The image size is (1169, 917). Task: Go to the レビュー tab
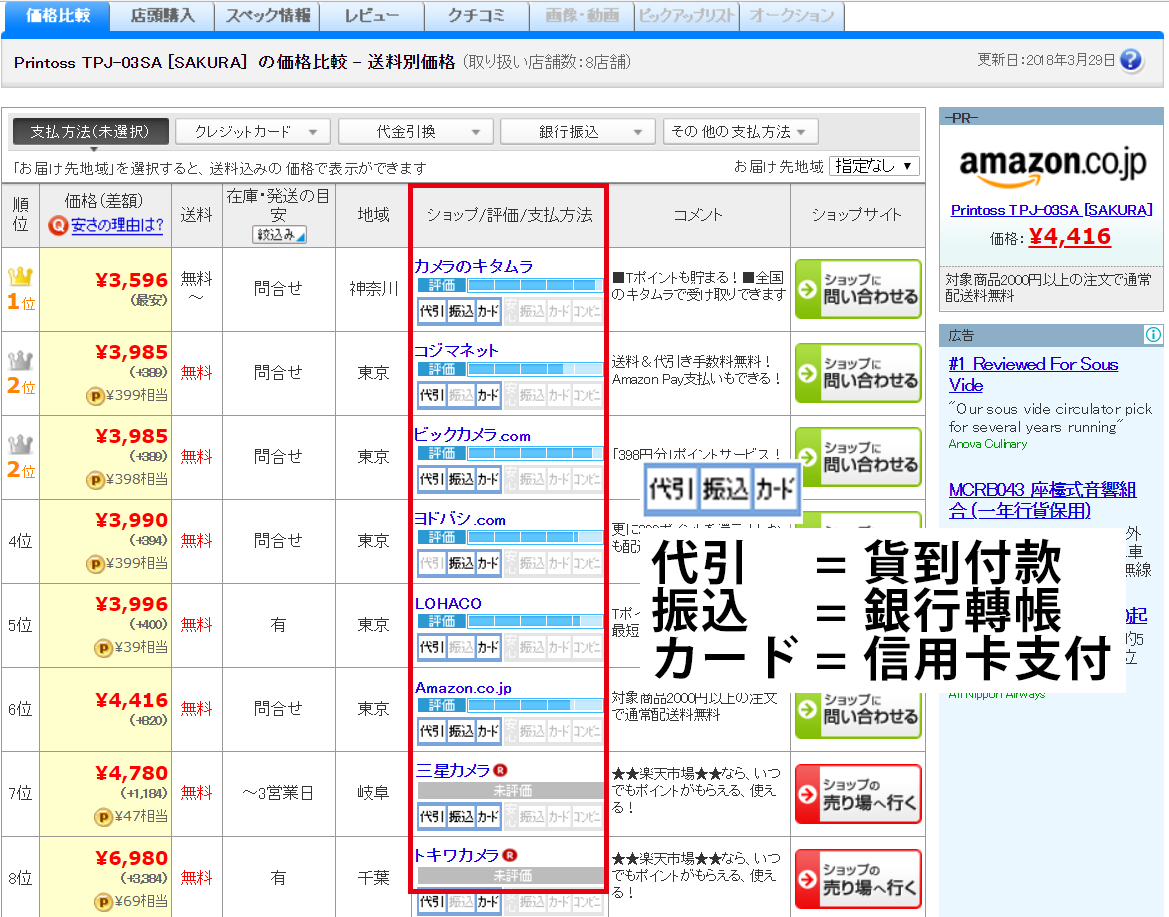click(372, 16)
